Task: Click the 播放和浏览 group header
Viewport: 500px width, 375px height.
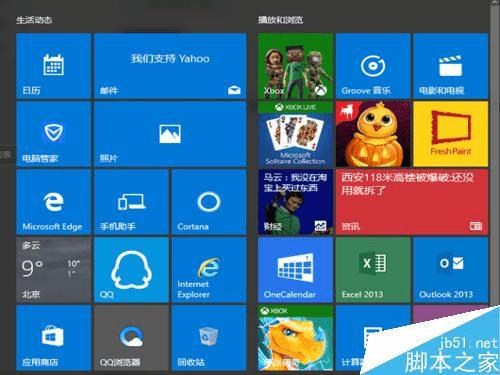Action: click(x=280, y=20)
